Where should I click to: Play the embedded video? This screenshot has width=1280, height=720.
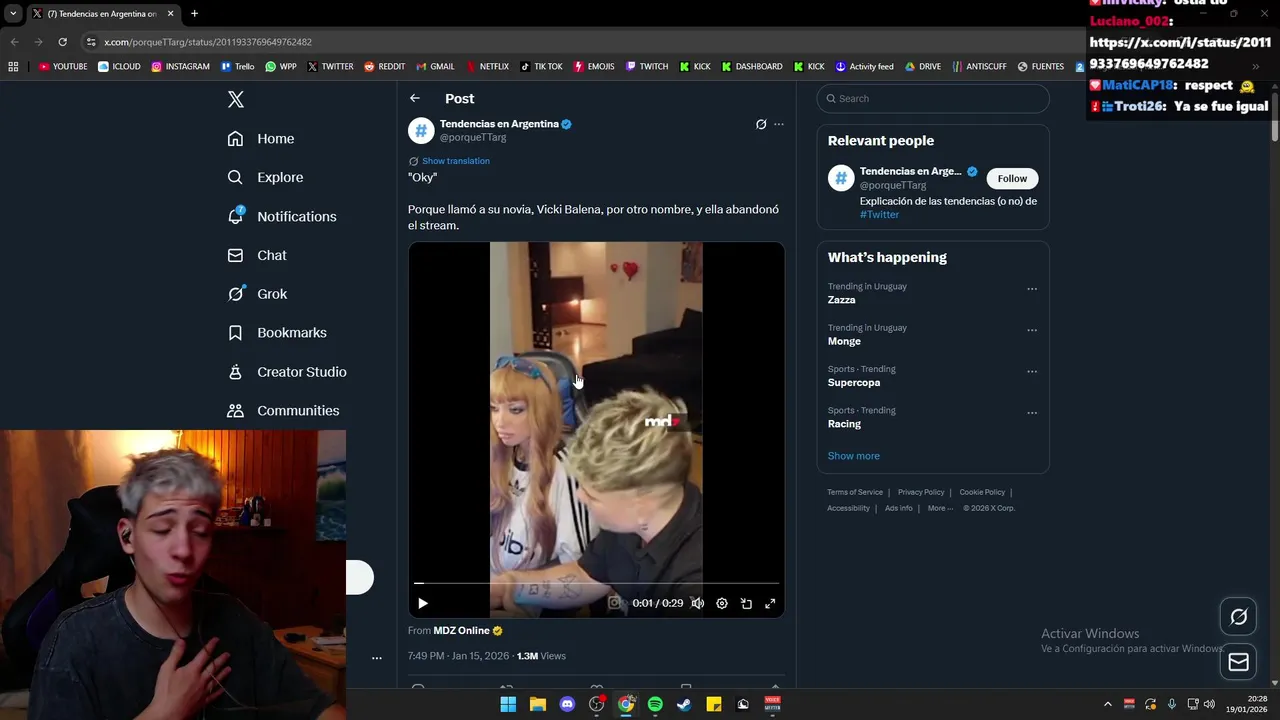pyautogui.click(x=423, y=603)
